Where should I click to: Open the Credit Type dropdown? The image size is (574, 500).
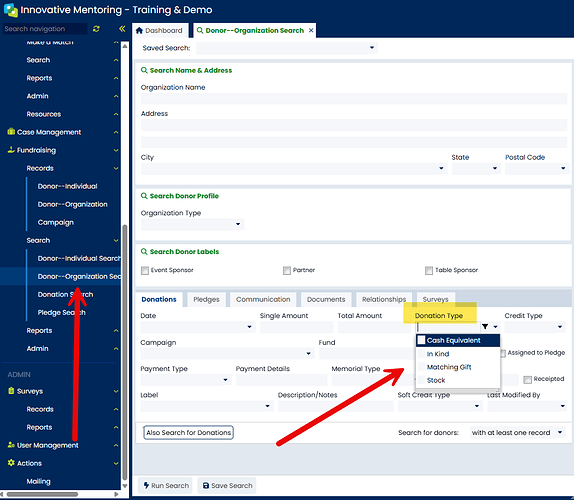click(535, 327)
